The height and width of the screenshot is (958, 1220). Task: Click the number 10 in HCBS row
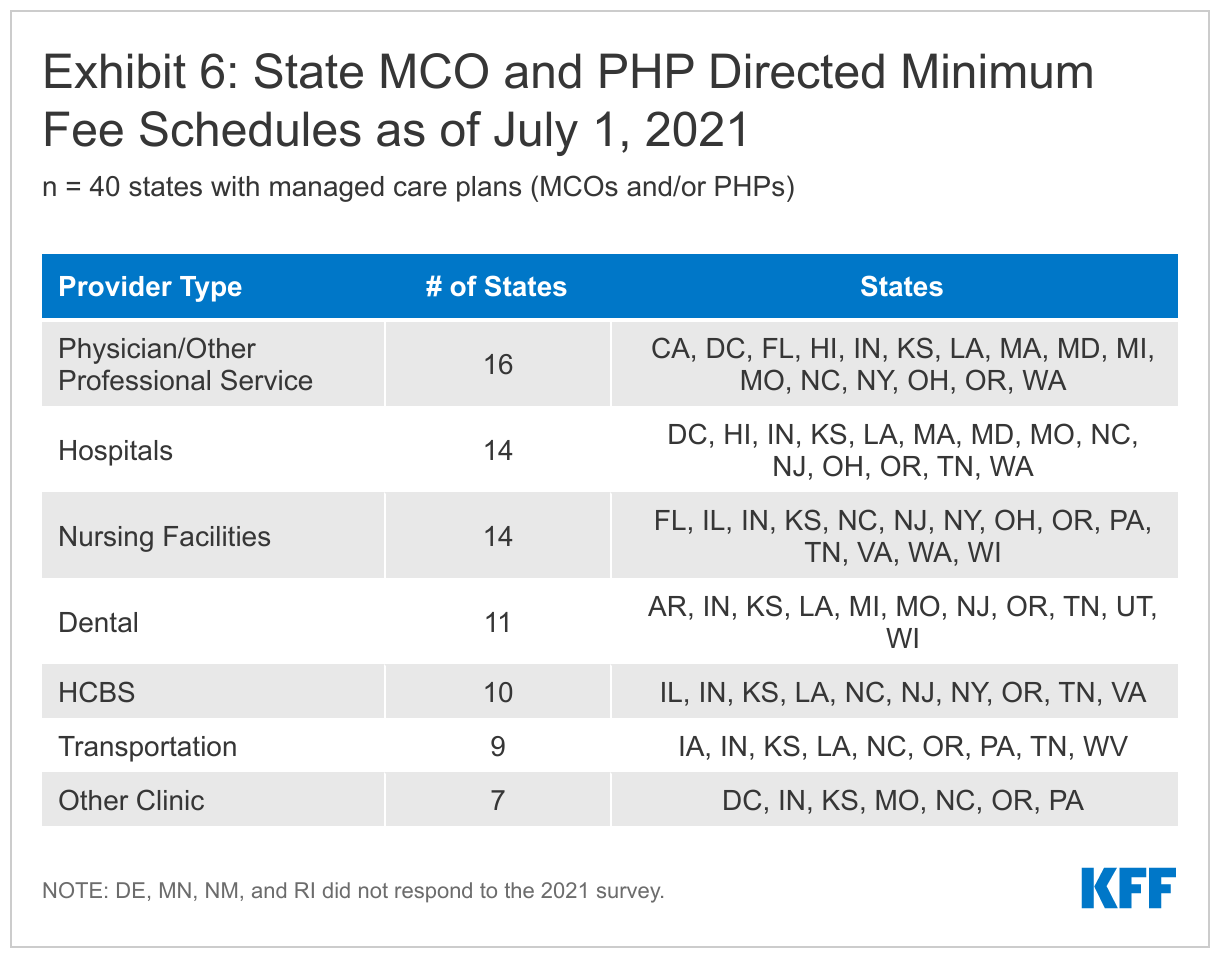point(497,692)
